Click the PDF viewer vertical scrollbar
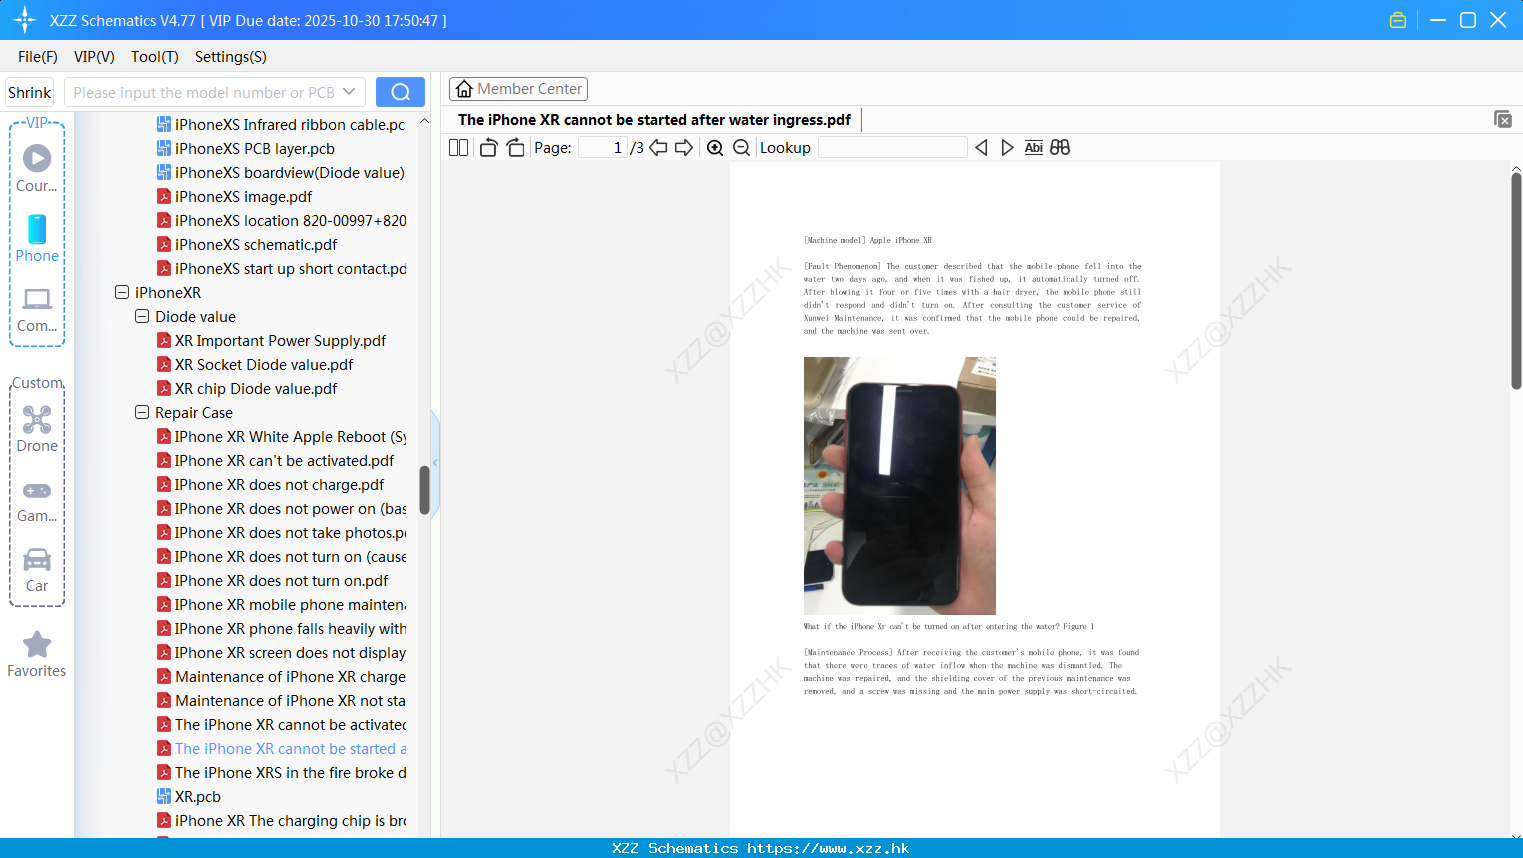This screenshot has height=858, width=1523. coord(1516,280)
